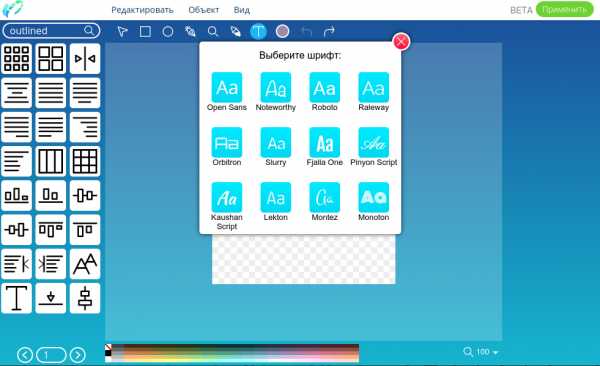Select the ellipse shape tool

coord(168,31)
